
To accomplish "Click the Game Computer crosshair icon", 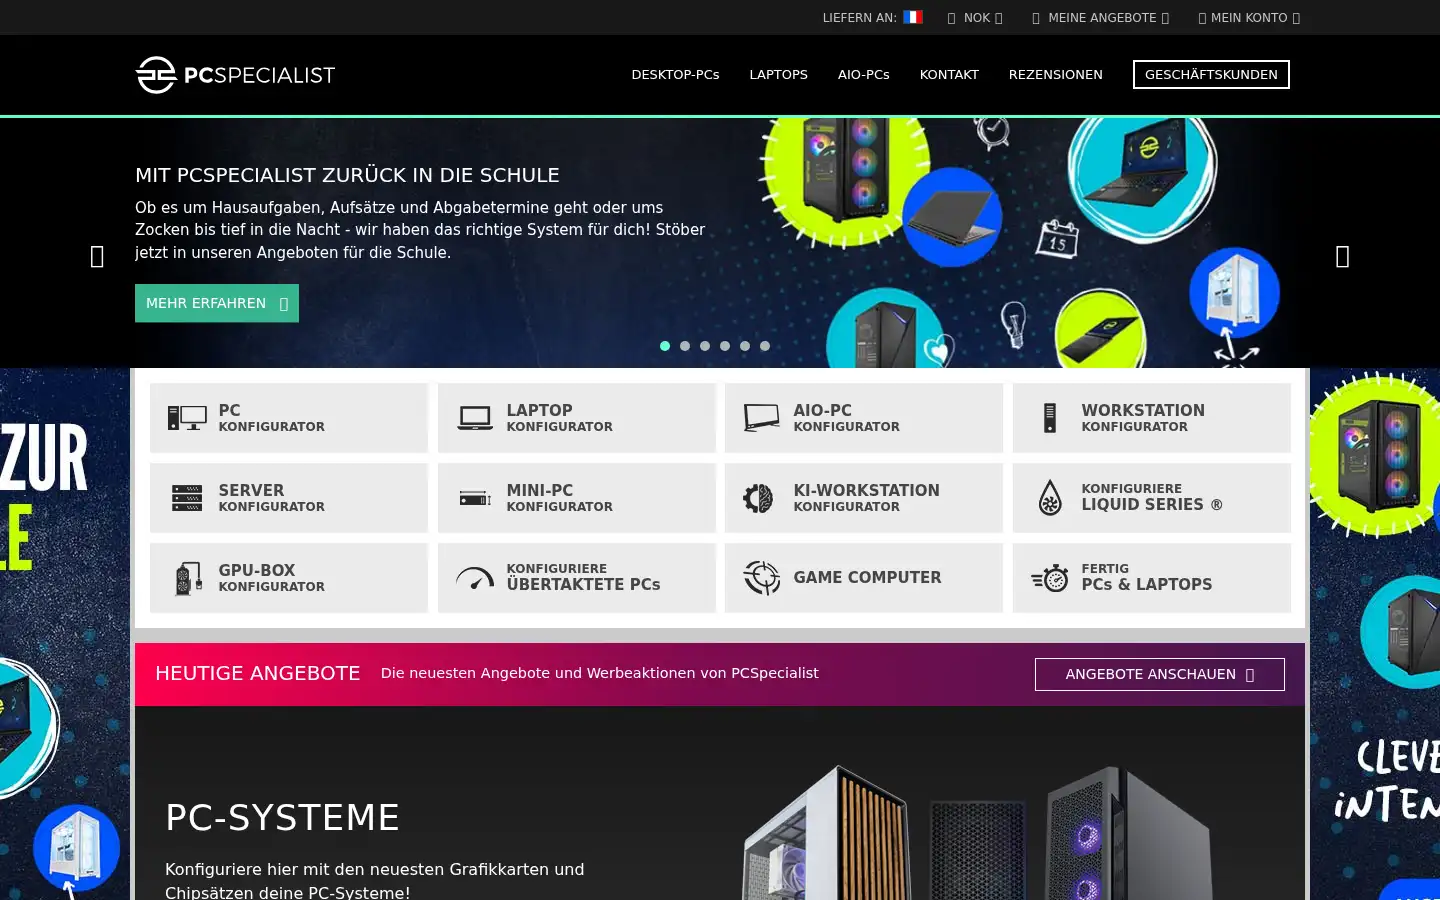I will tap(762, 578).
